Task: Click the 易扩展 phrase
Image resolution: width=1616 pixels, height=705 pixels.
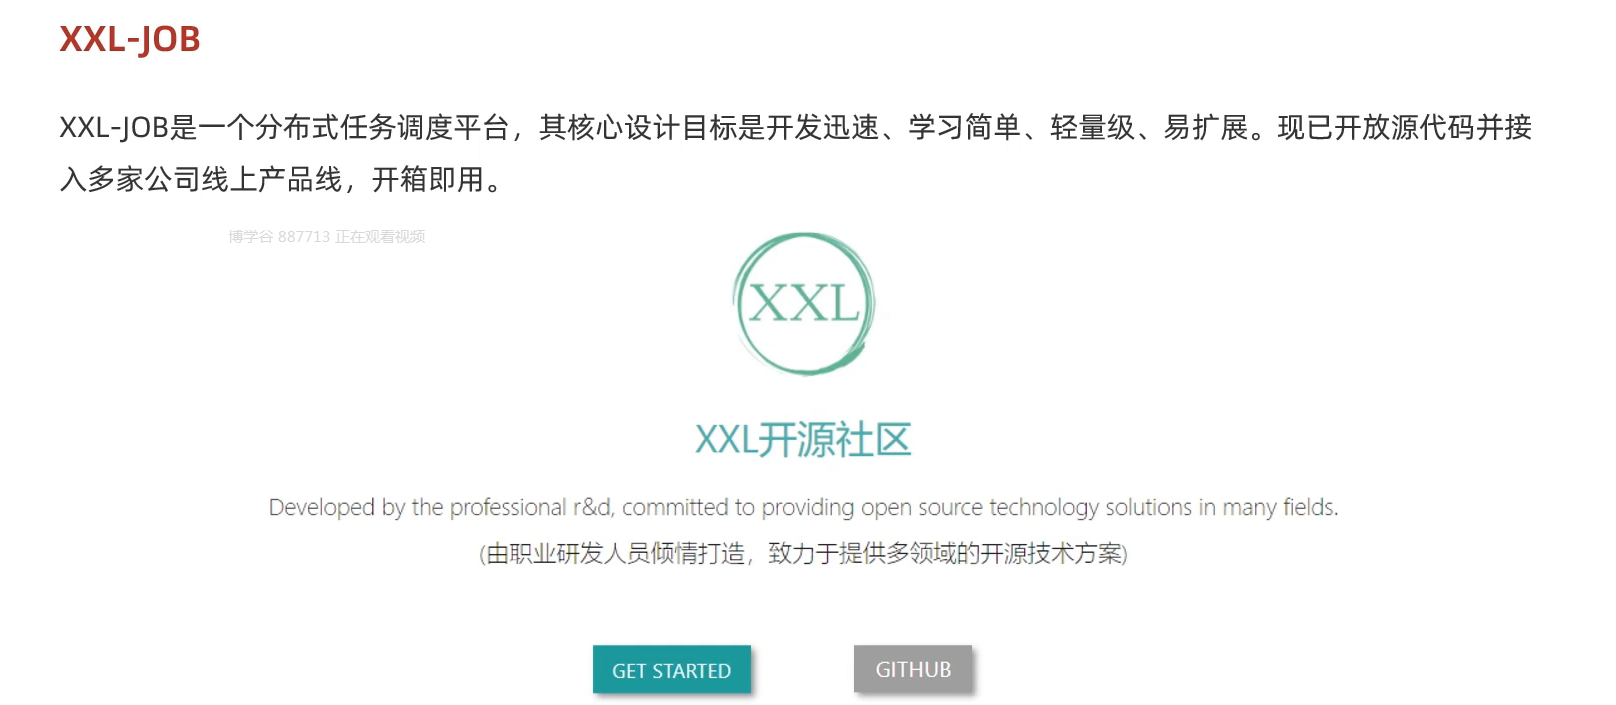Action: coord(1206,128)
